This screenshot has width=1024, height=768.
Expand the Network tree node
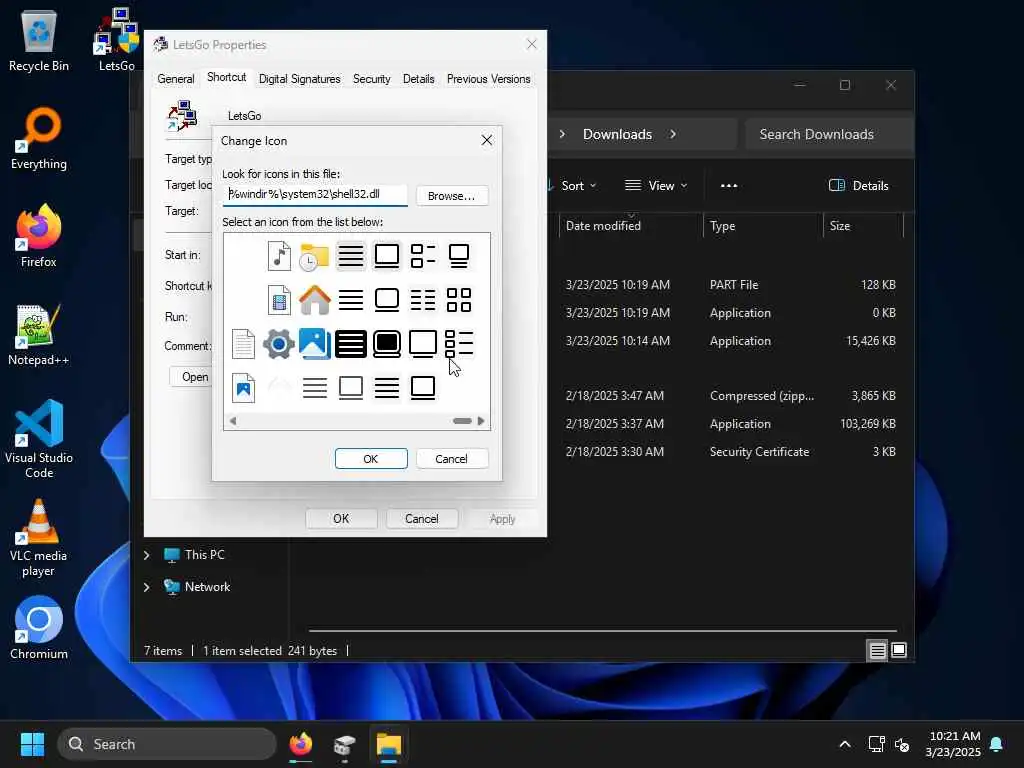147,587
